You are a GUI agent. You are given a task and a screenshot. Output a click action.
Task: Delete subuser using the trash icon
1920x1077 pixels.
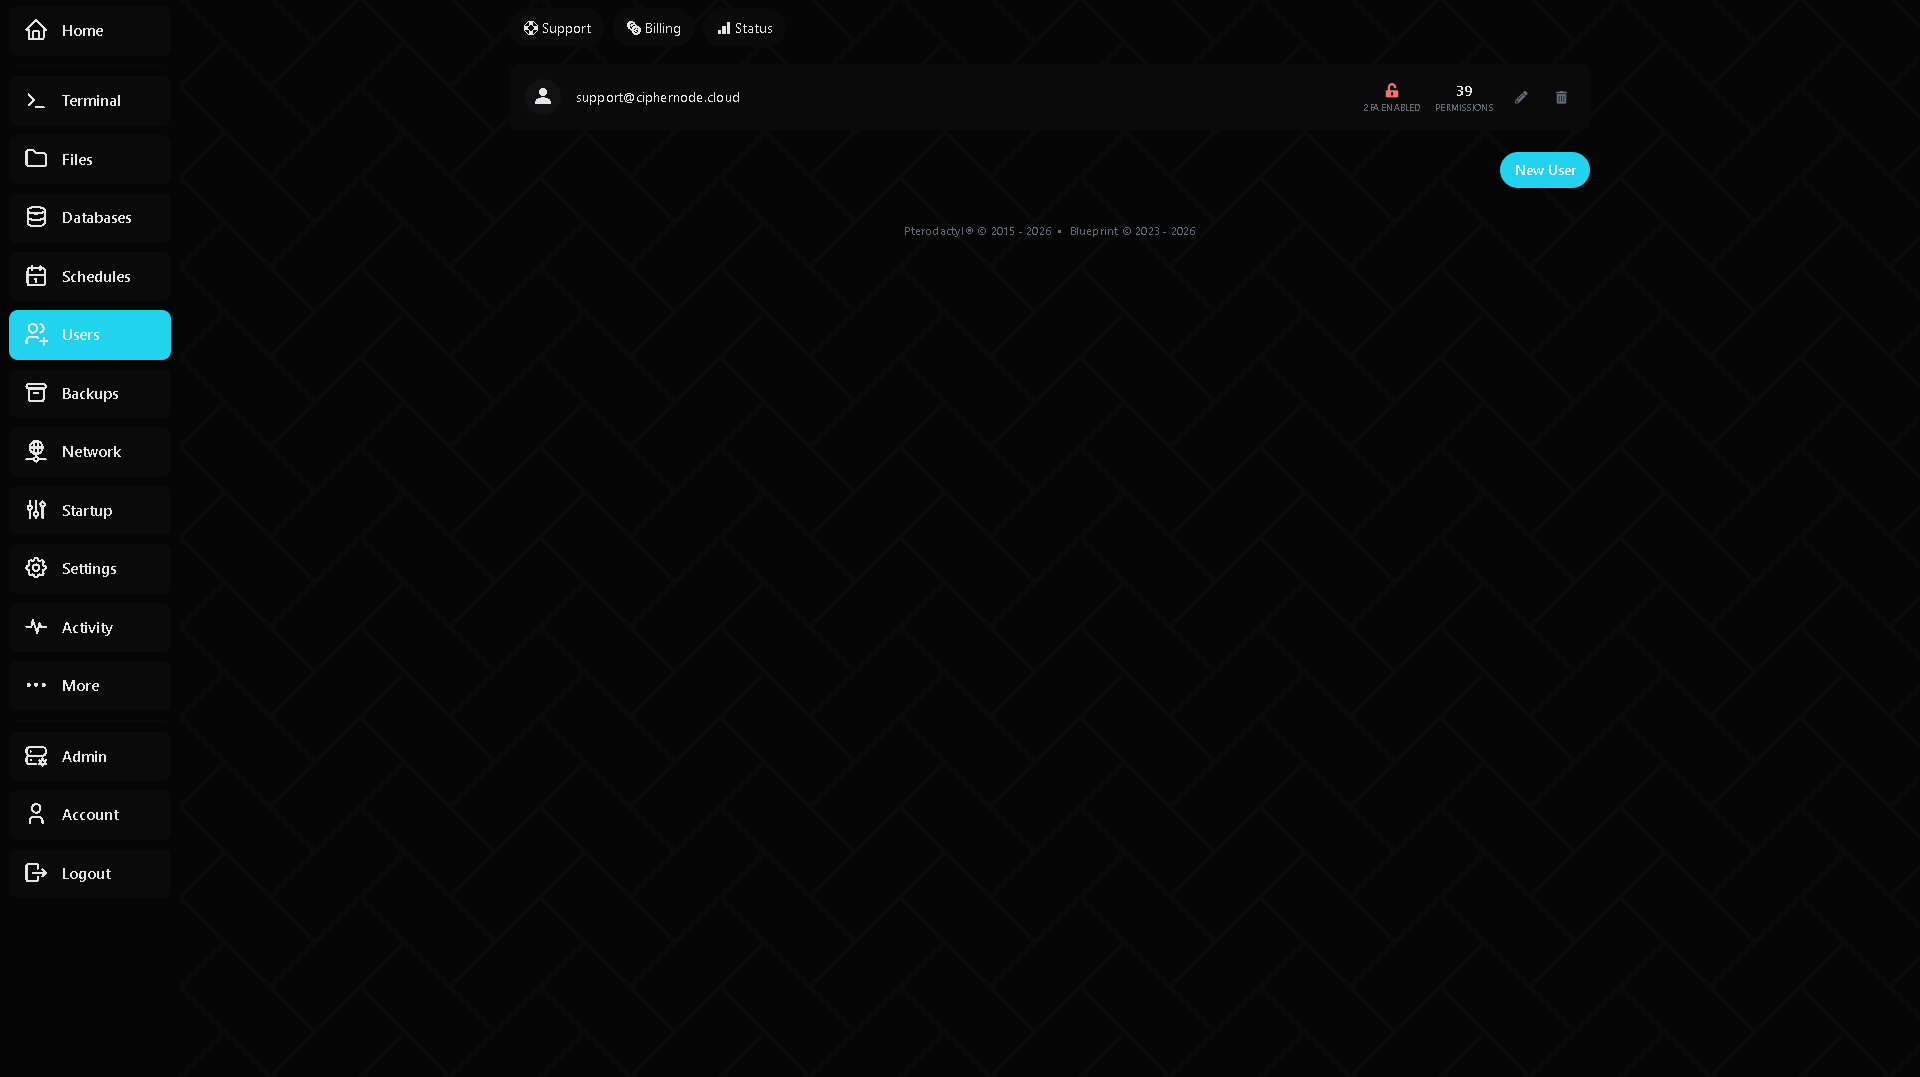coord(1561,97)
